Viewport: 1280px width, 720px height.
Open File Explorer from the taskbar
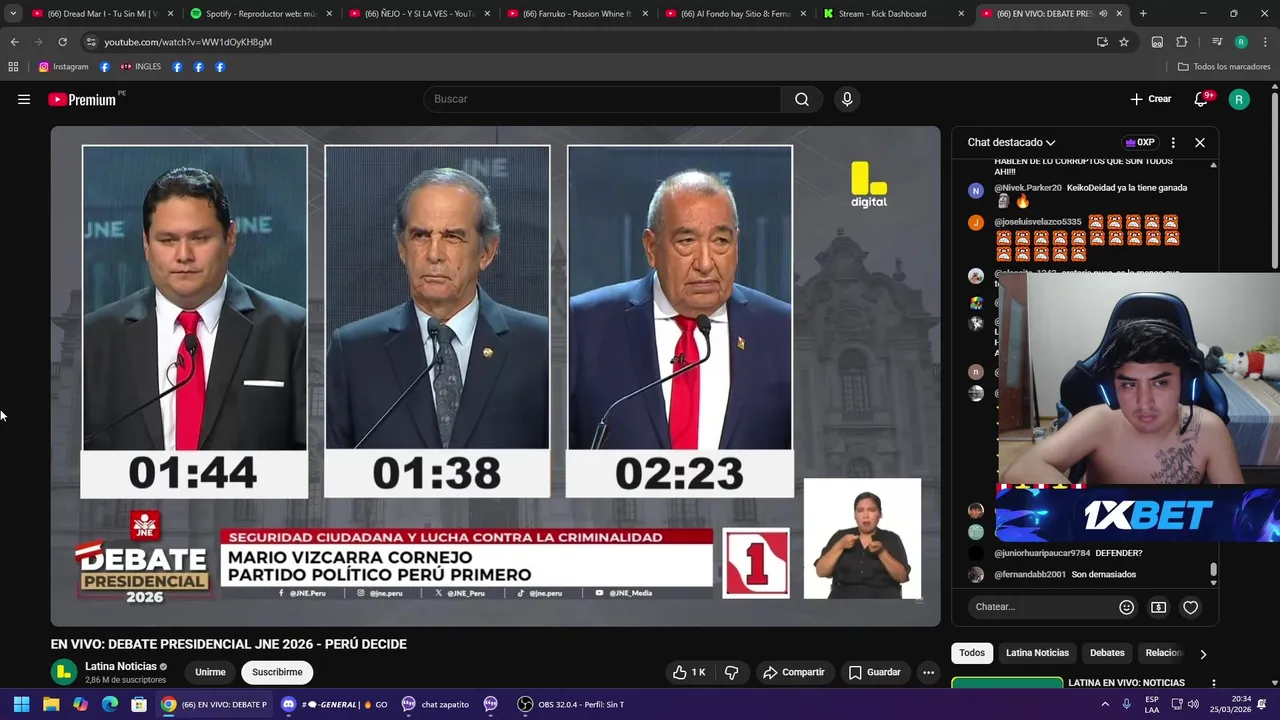(51, 704)
